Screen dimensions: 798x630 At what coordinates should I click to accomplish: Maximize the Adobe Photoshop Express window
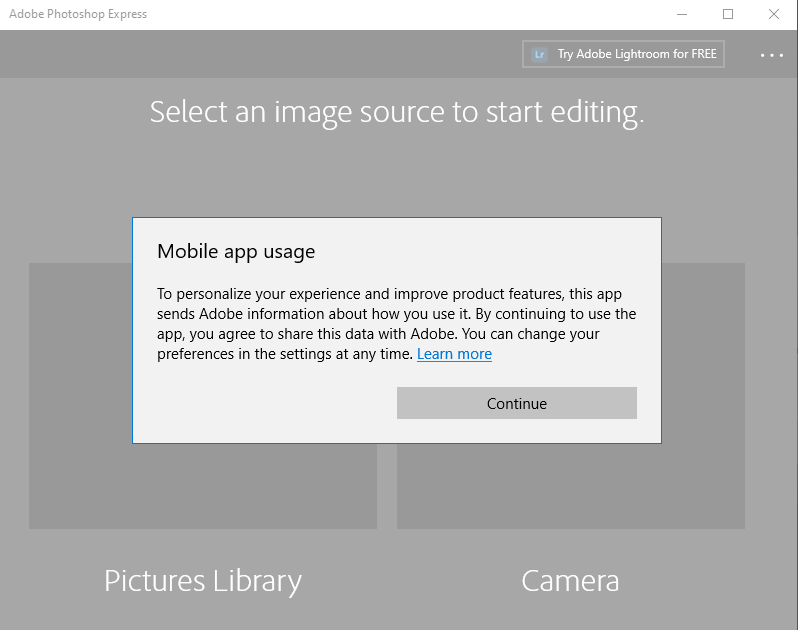728,14
